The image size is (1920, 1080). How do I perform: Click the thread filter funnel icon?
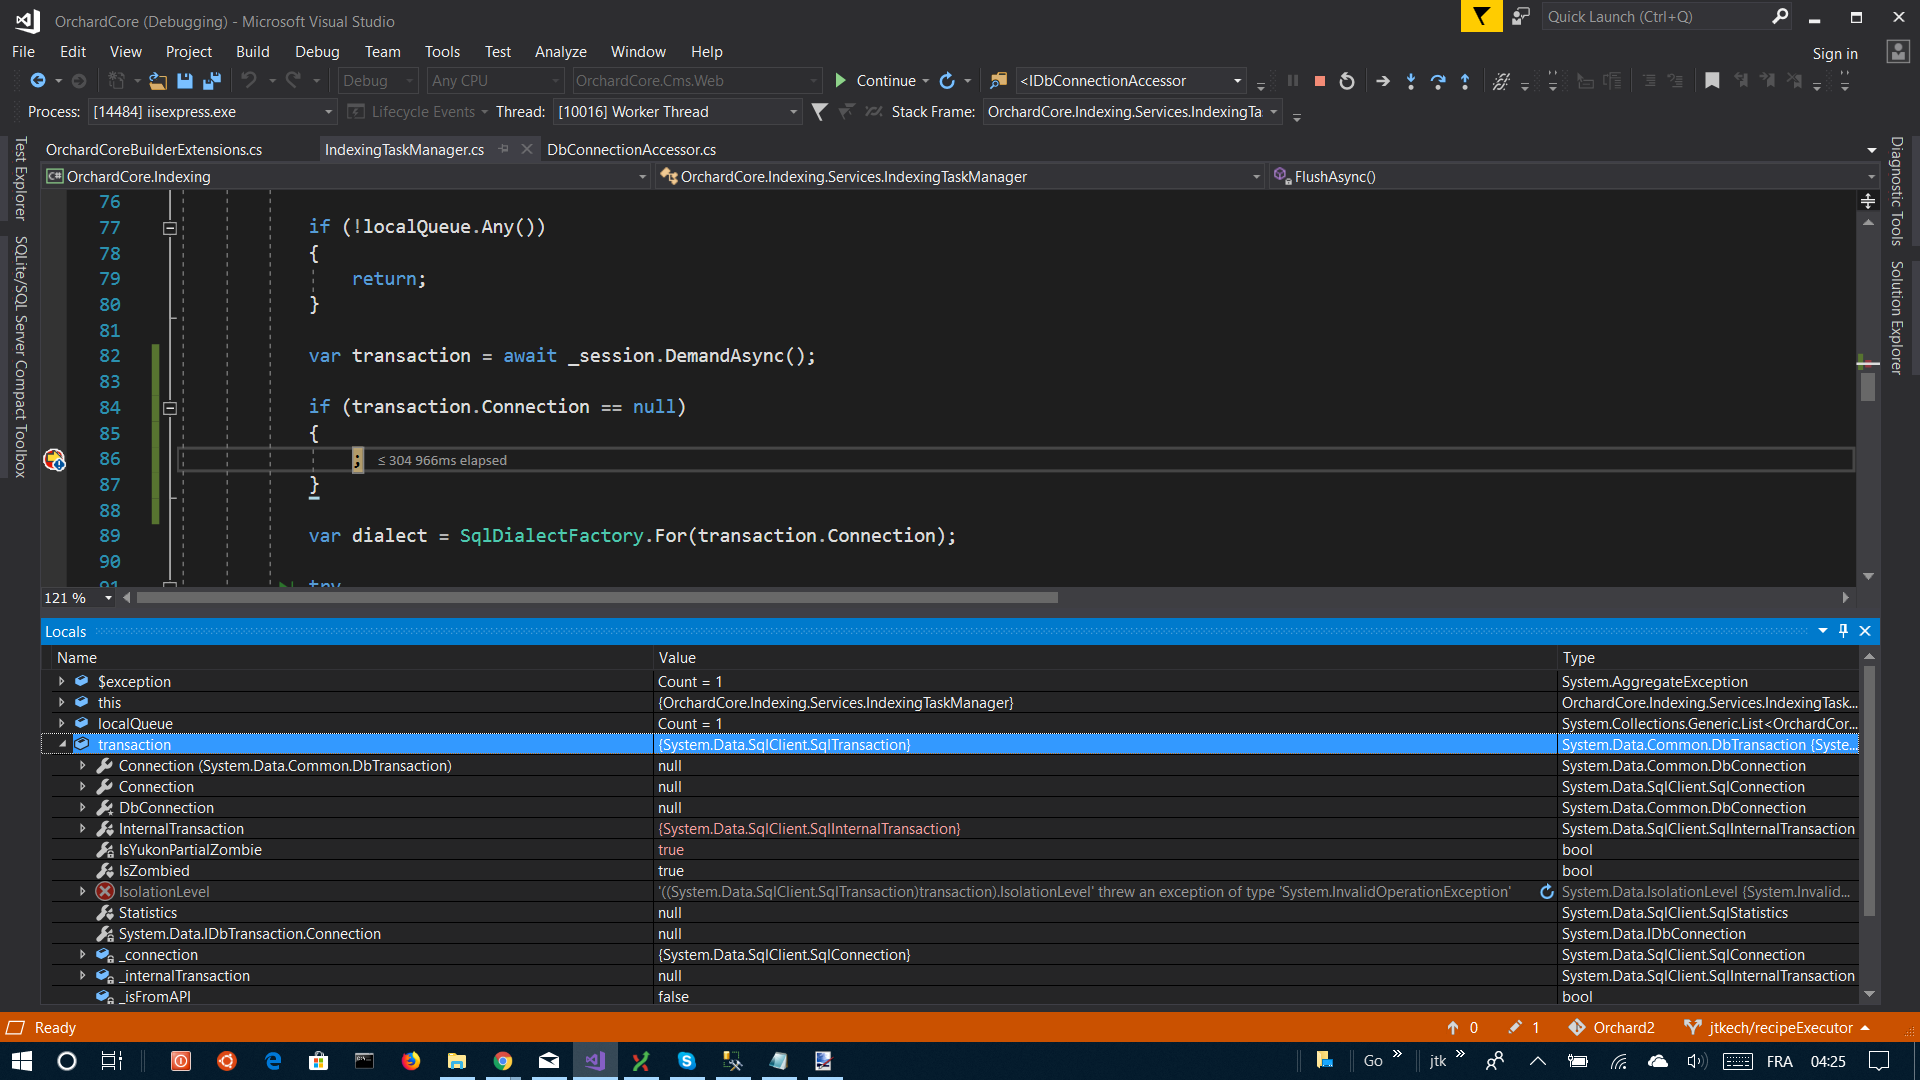coord(819,112)
